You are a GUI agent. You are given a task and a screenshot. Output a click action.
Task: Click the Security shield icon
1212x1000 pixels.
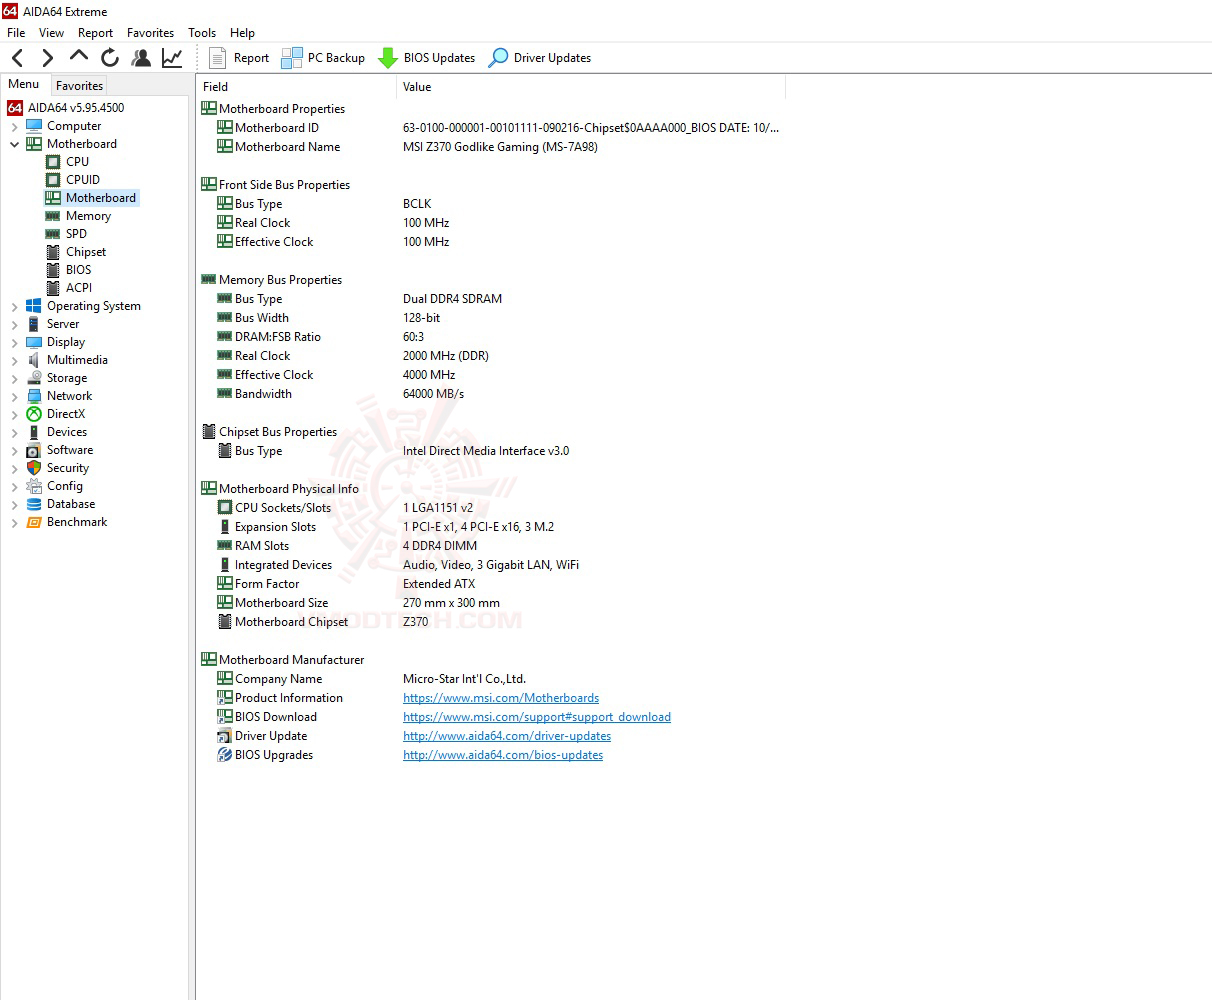(34, 468)
